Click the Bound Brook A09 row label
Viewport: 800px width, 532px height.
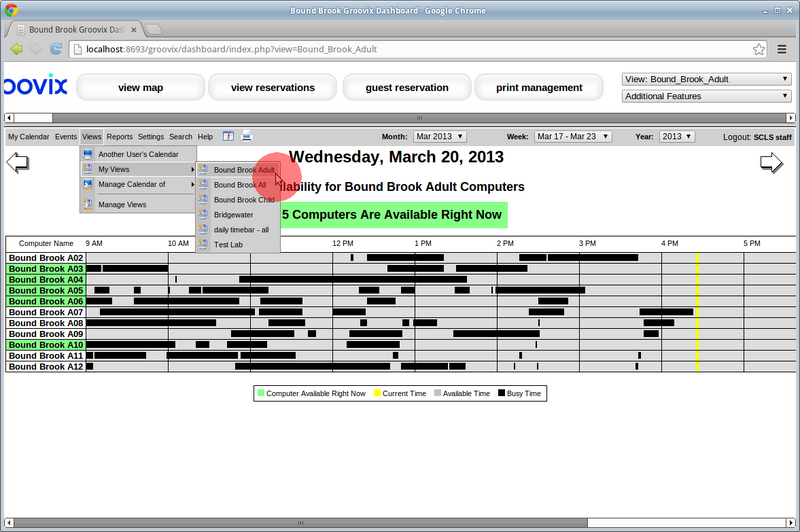pyautogui.click(x=46, y=334)
